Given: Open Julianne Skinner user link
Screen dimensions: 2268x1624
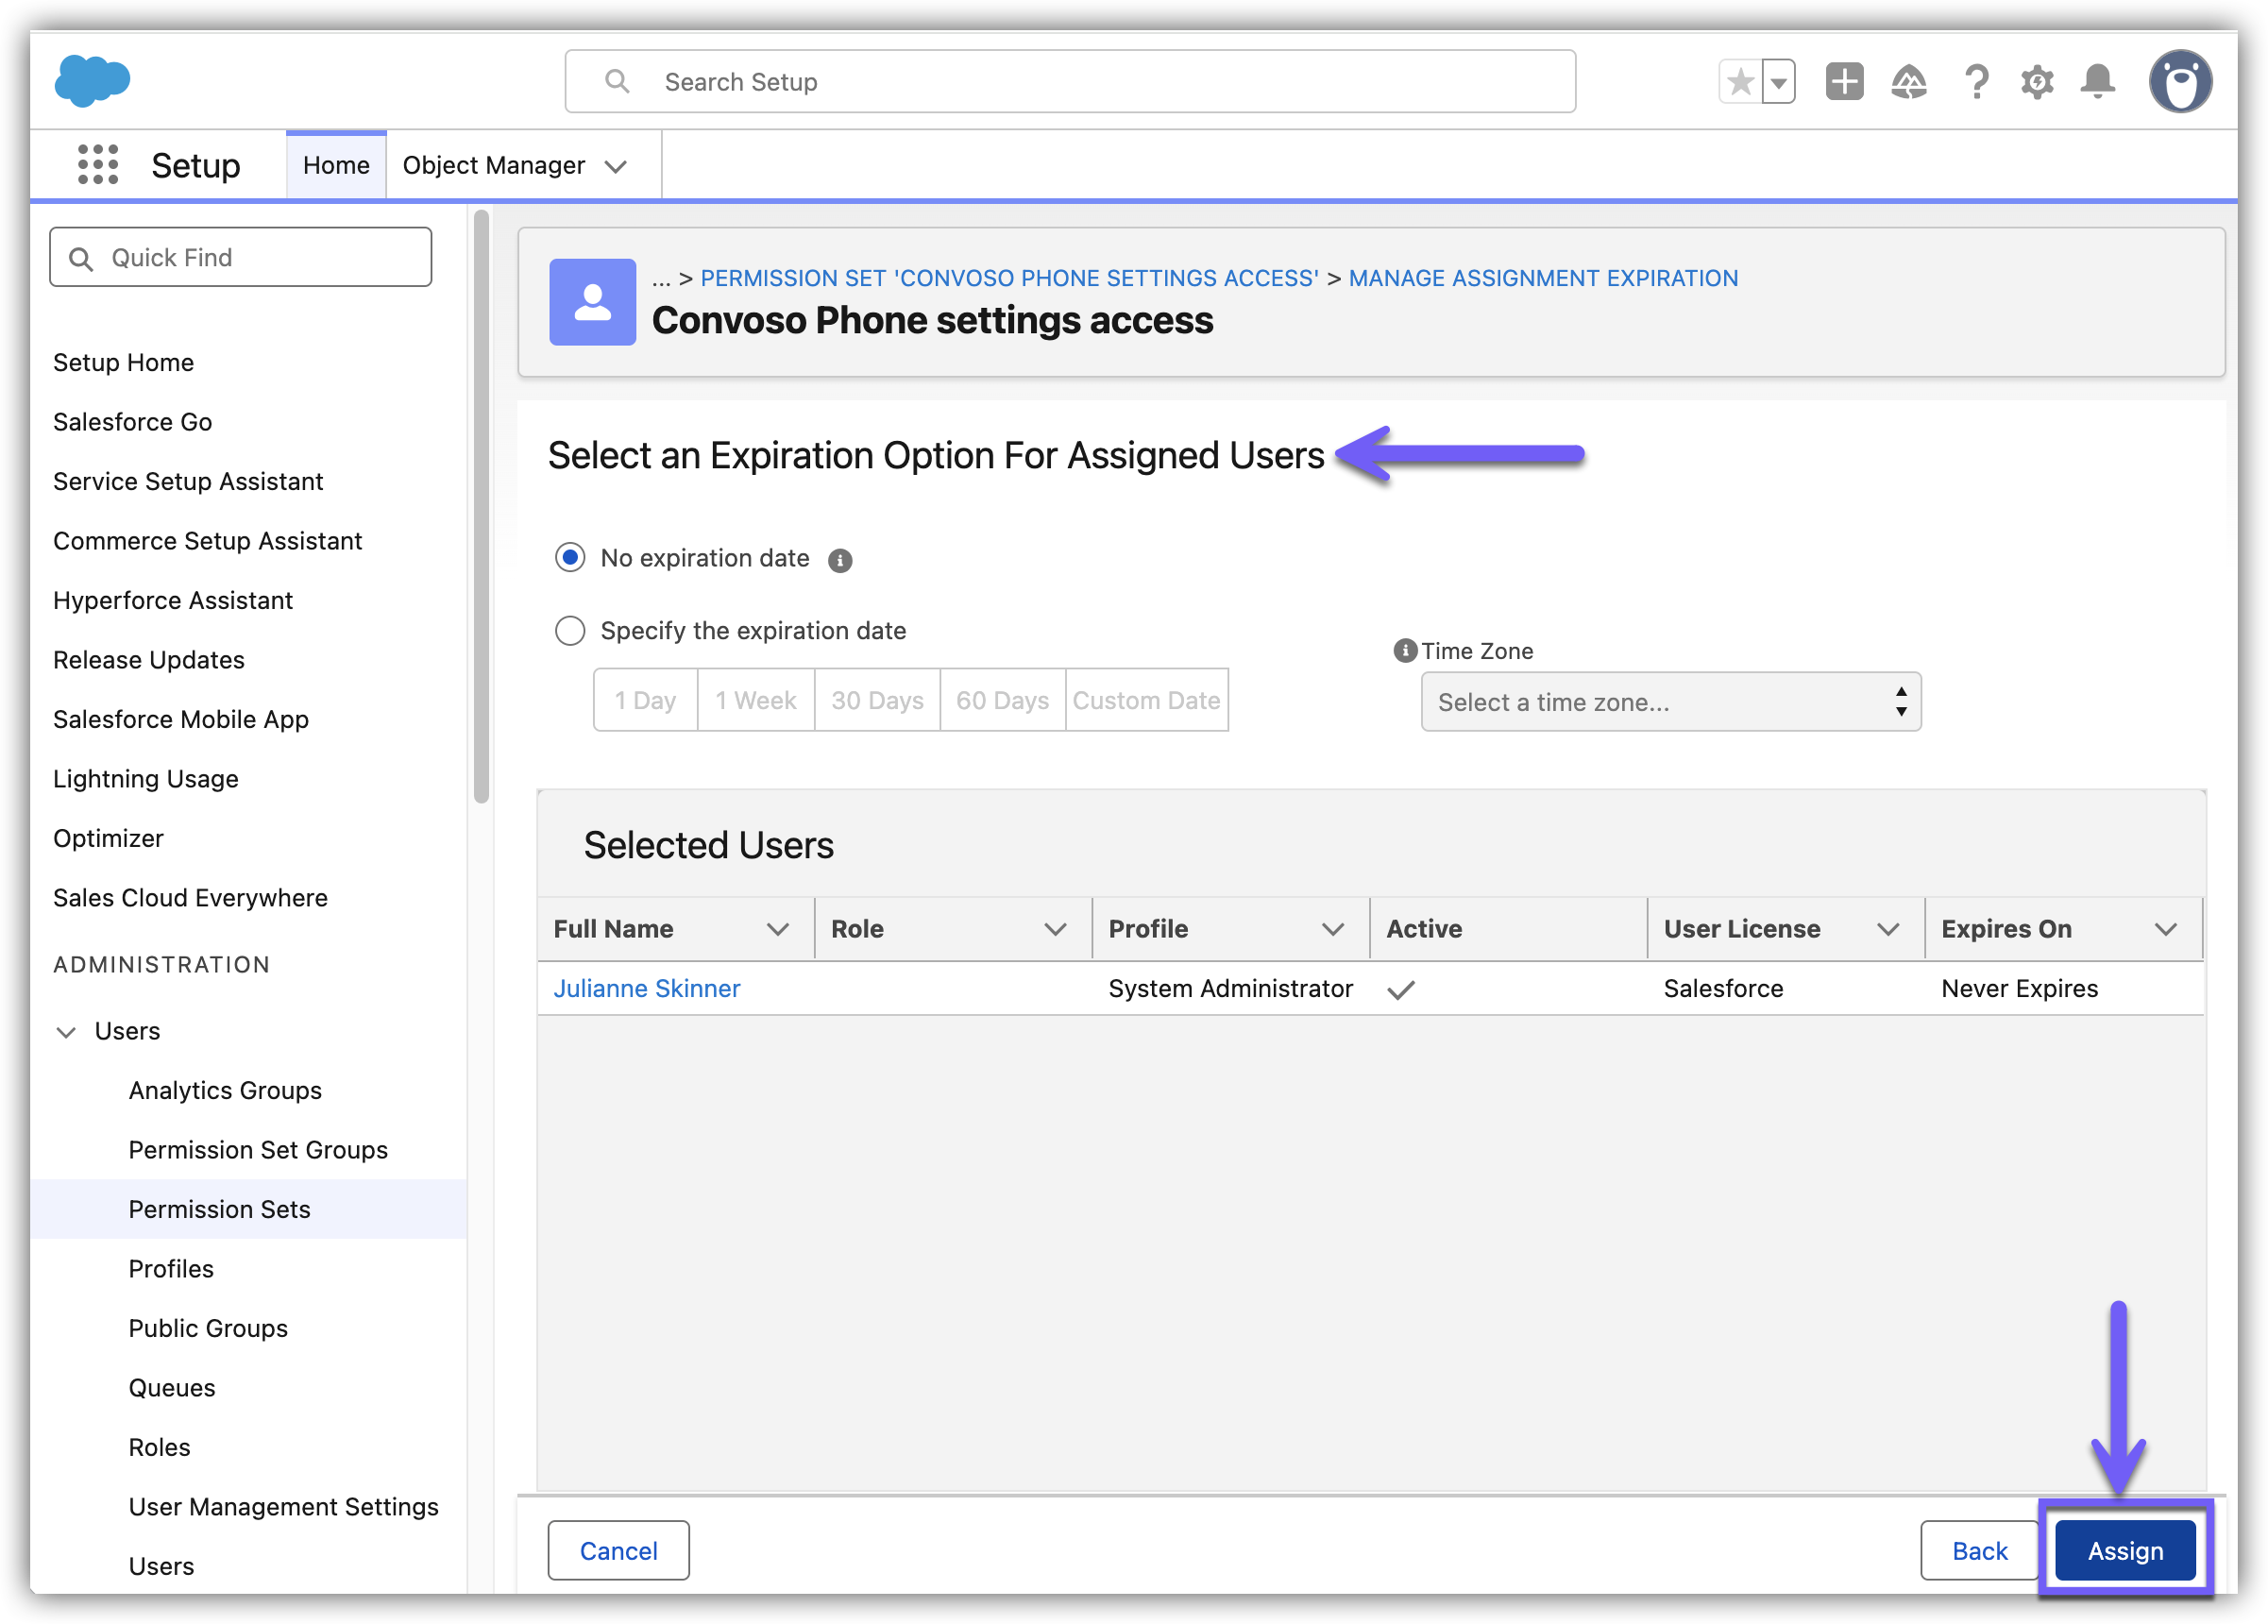Looking at the screenshot, I should [x=647, y=989].
